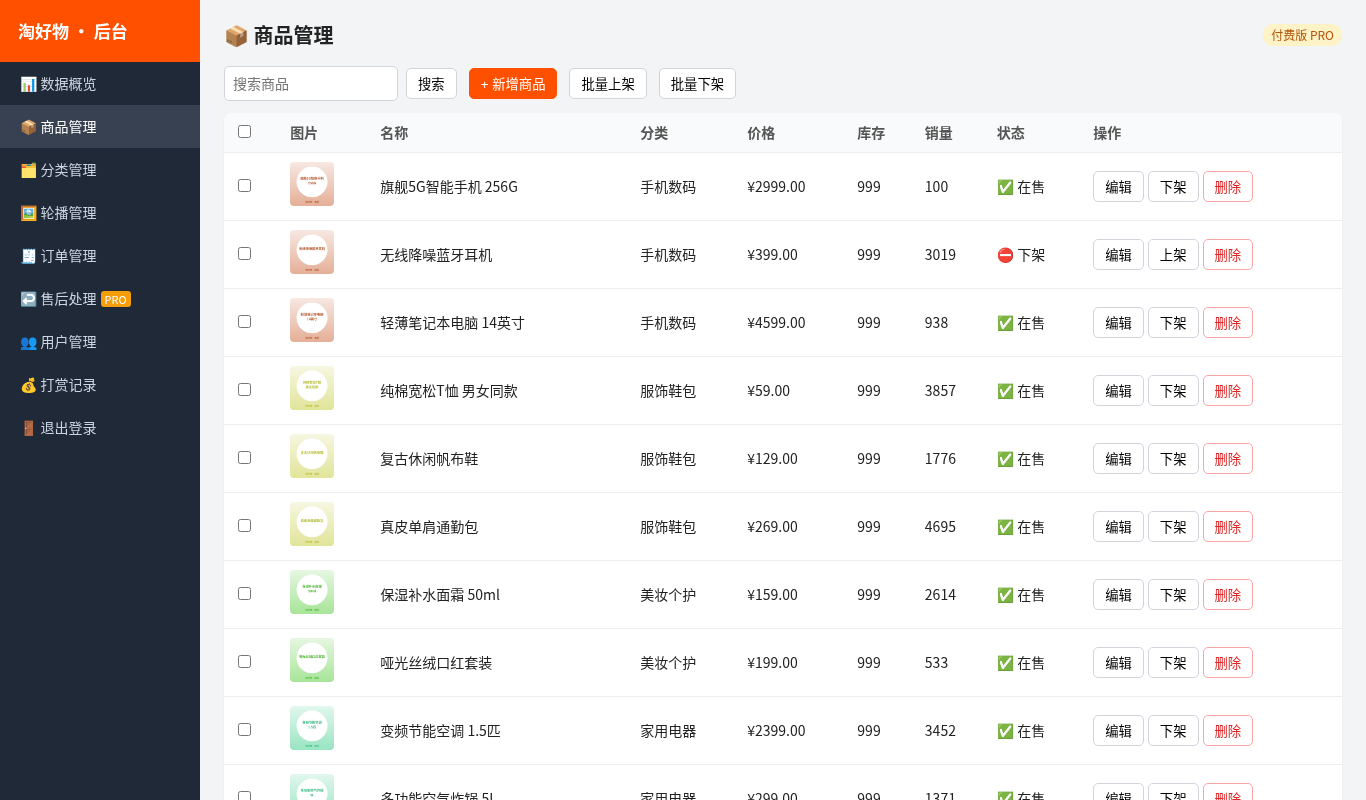Viewport: 1366px width, 800px height.
Task: Click the thumbnail of 保湿补水面霜 50ml
Action: coord(312,592)
